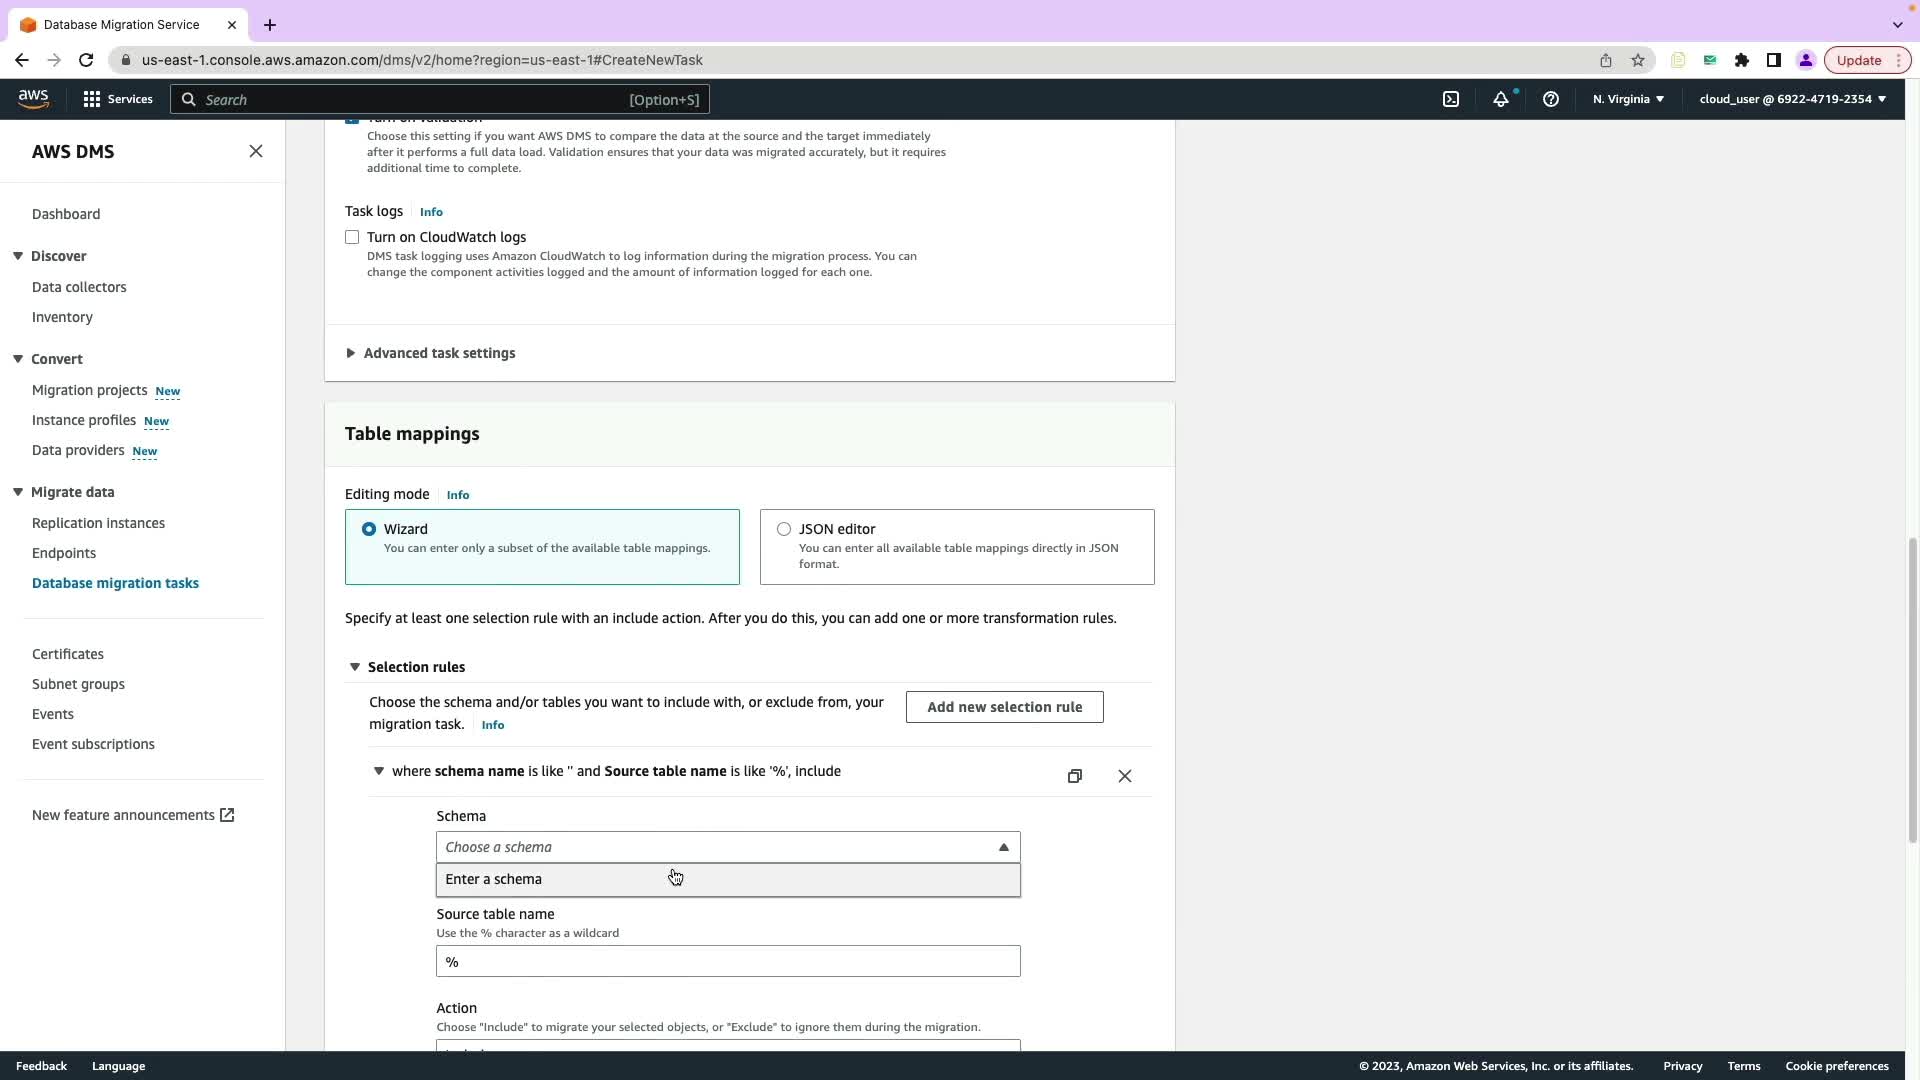Open the AWS CloudShell icon

click(x=1451, y=99)
